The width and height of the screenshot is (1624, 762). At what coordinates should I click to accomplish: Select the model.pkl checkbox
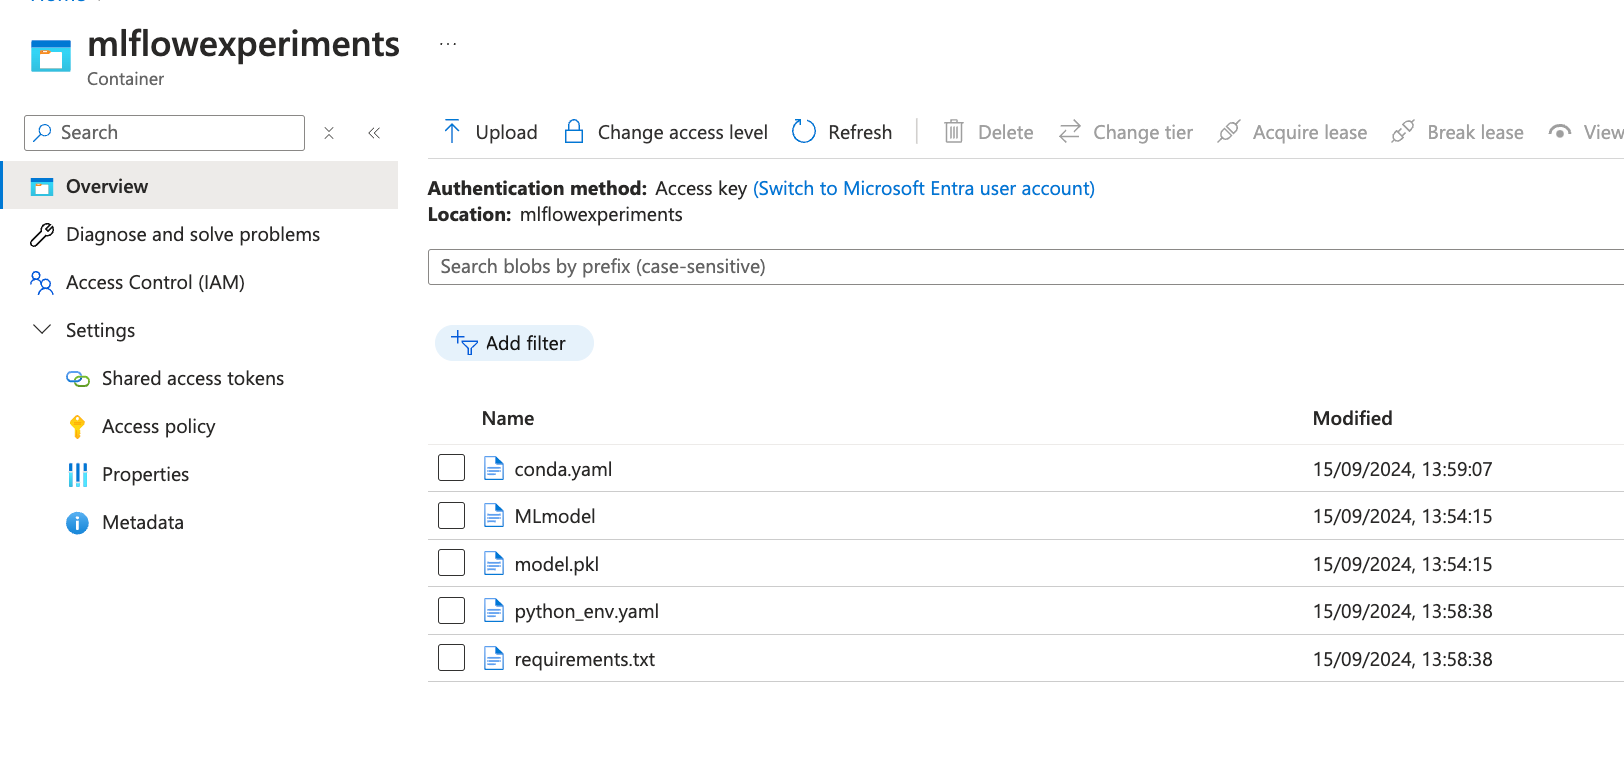[x=452, y=563]
